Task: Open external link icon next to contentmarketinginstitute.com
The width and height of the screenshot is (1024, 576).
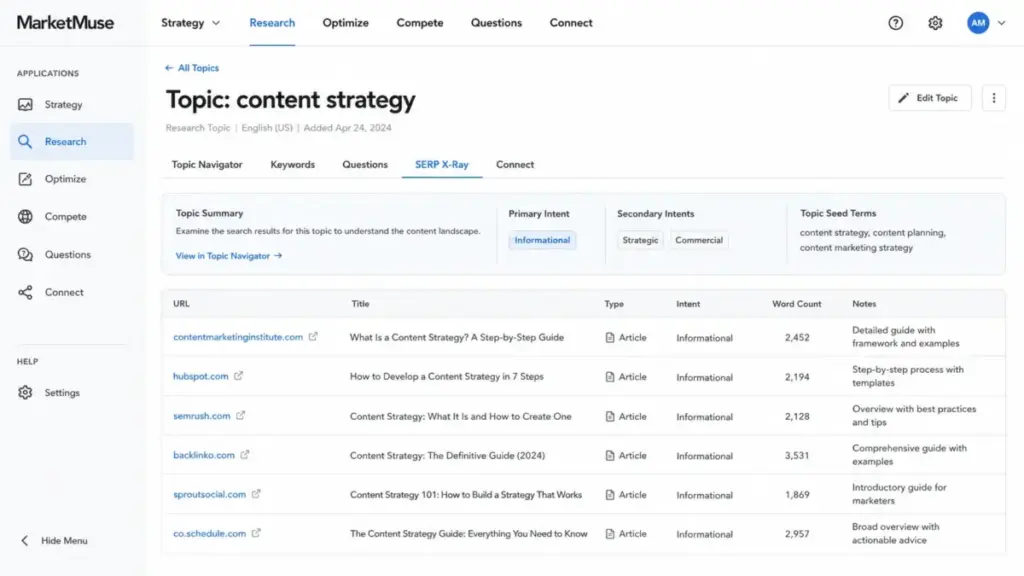Action: point(313,337)
